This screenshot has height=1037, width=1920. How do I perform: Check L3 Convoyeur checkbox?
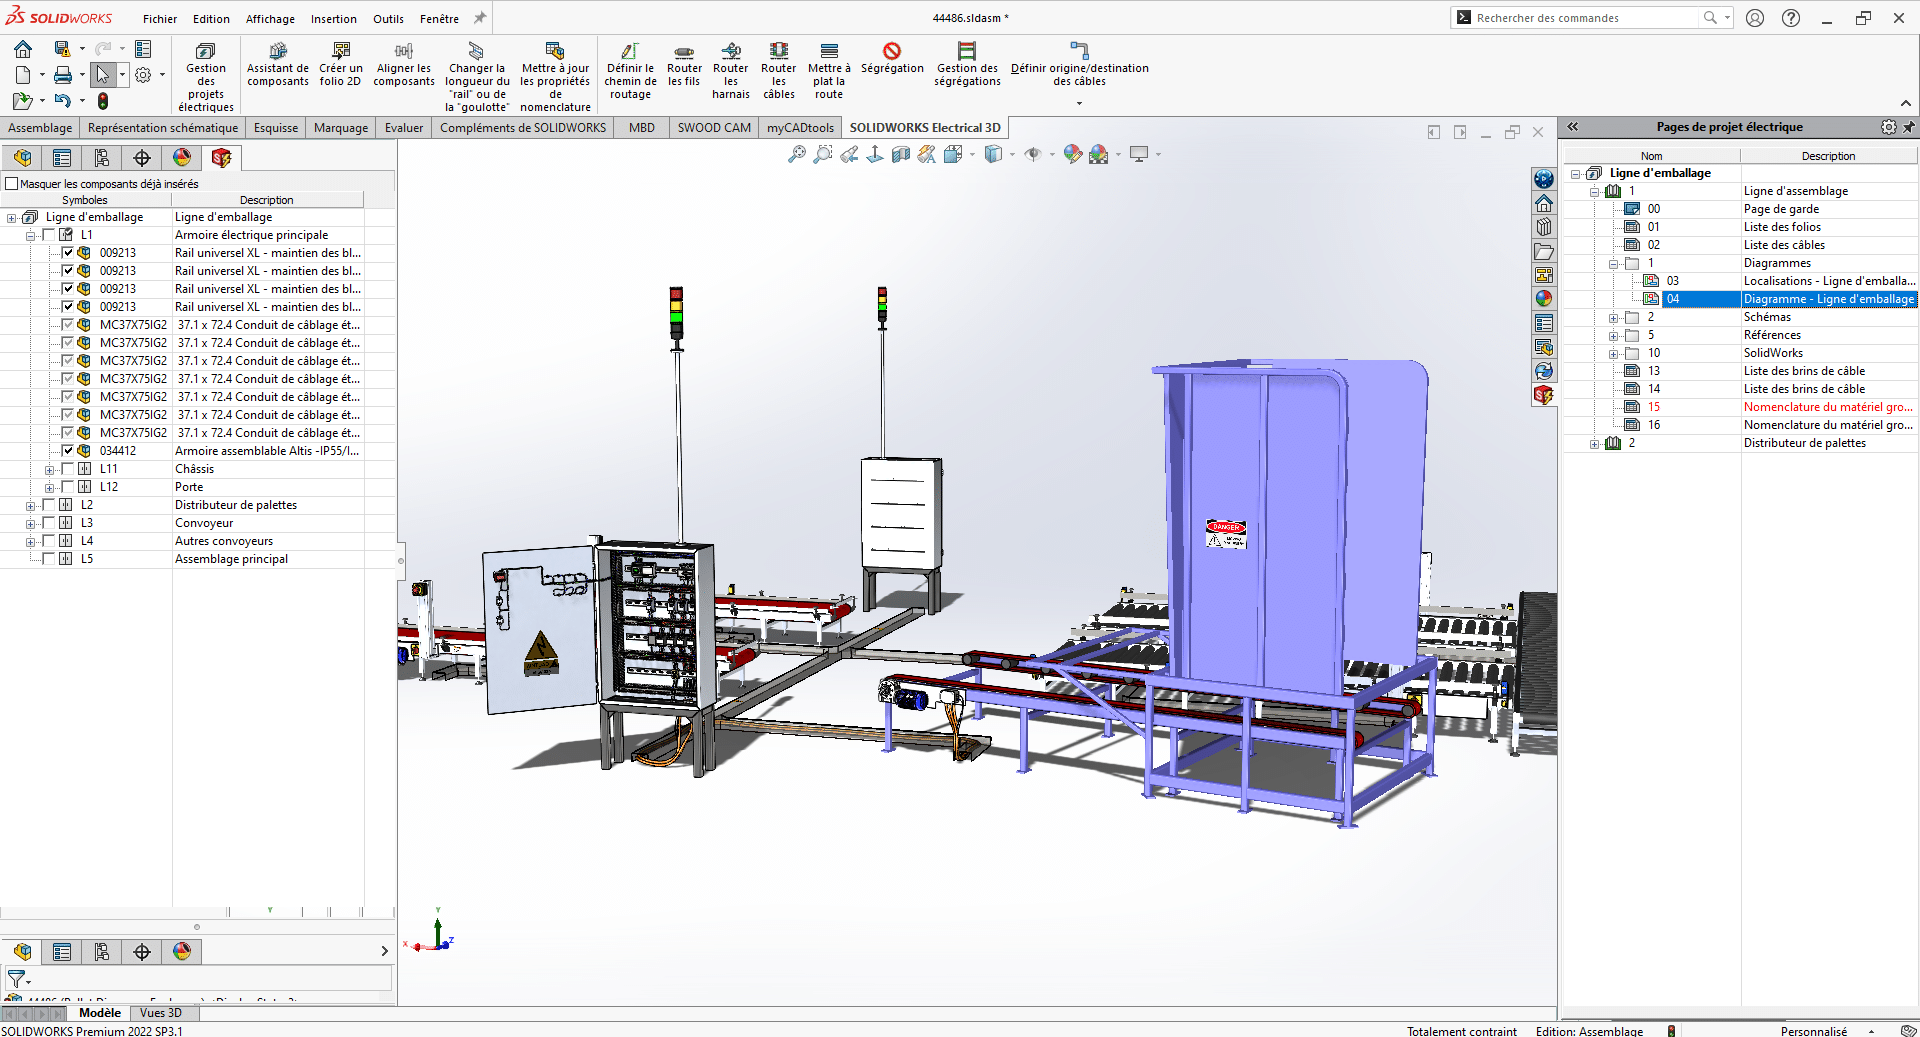pos(48,523)
